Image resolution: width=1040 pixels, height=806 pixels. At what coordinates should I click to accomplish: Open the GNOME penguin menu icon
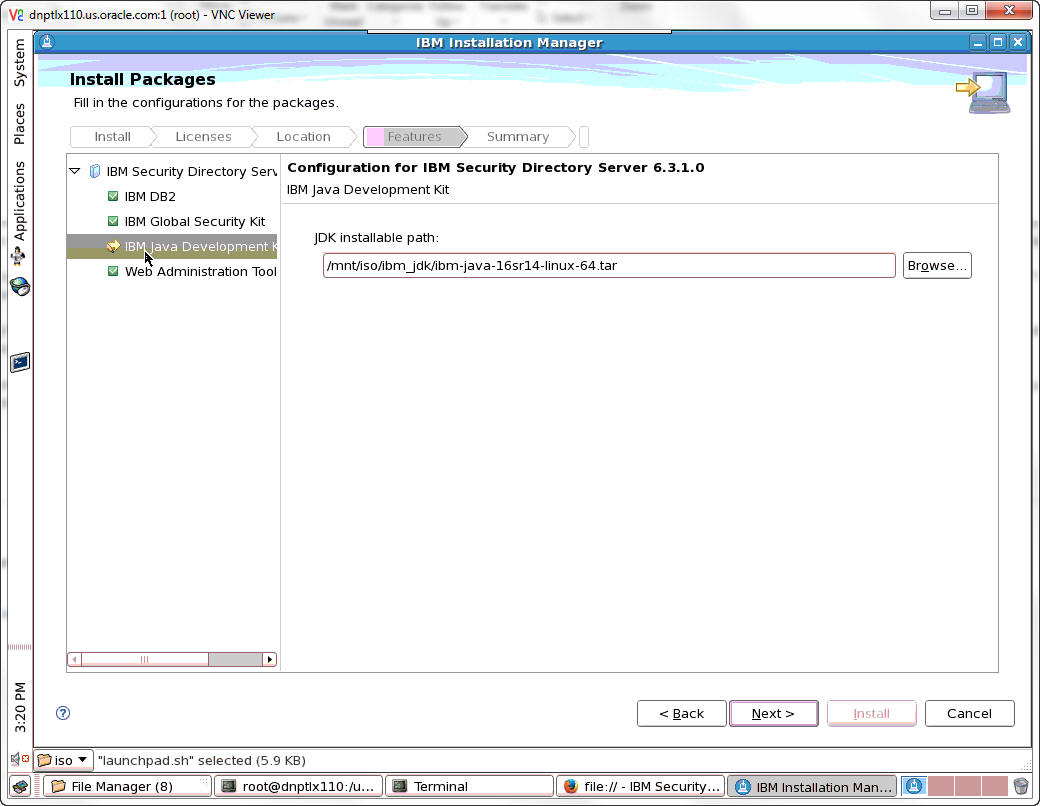pos(18,256)
